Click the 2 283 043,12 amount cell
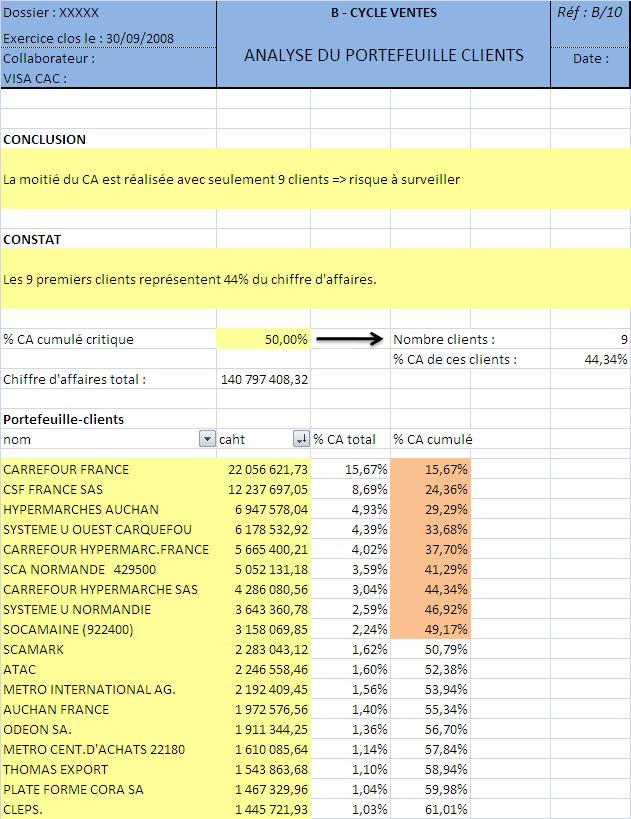The width and height of the screenshot is (631, 819). click(x=264, y=649)
